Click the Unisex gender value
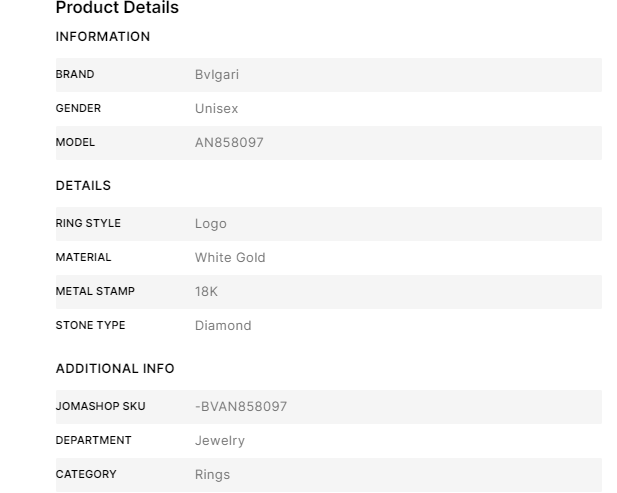The width and height of the screenshot is (617, 493). tap(217, 109)
